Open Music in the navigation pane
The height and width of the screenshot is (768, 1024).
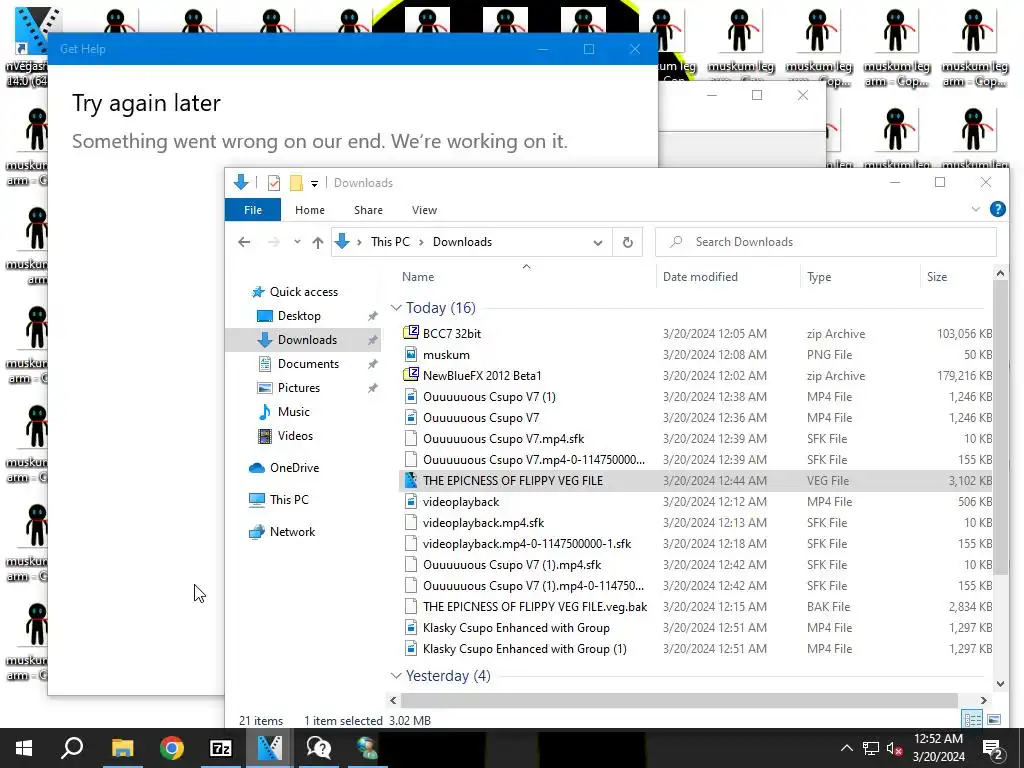pos(293,412)
